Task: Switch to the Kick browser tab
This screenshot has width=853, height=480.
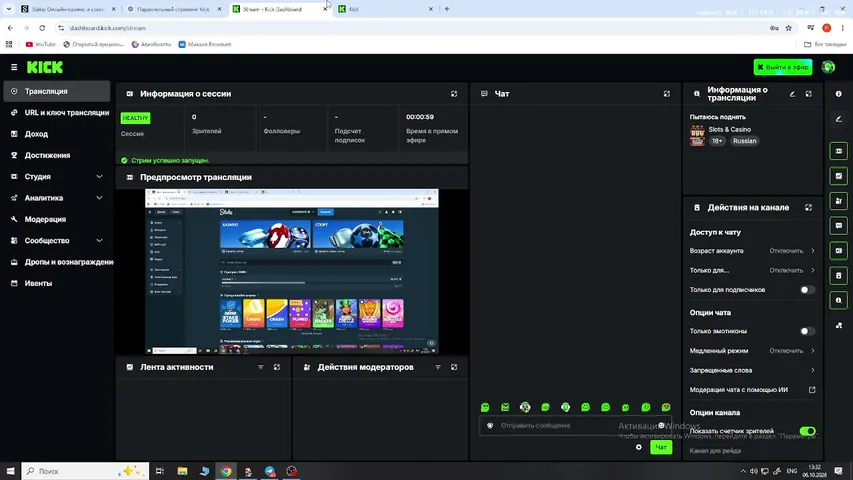Action: click(x=385, y=9)
